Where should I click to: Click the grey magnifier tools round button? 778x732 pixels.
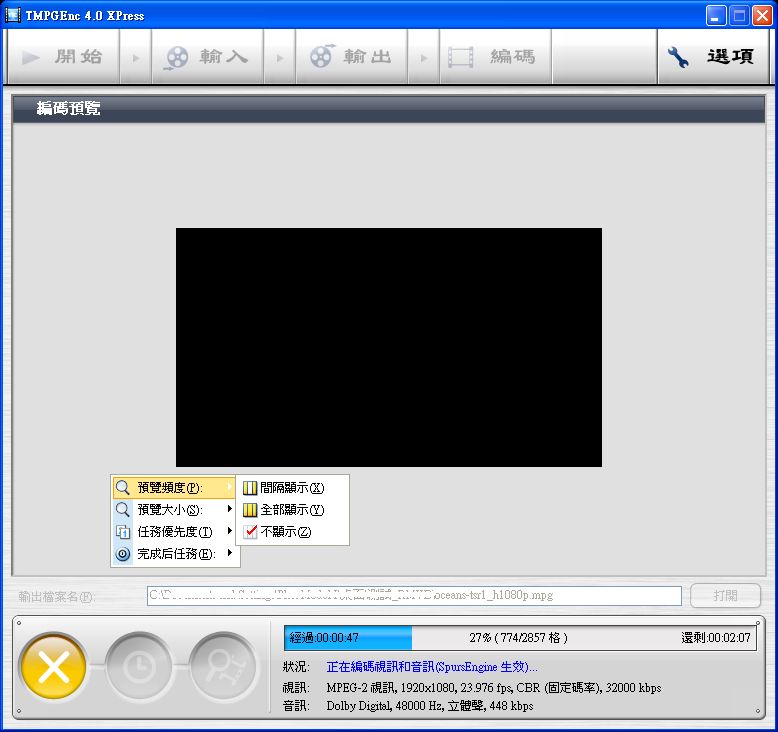tap(223, 666)
